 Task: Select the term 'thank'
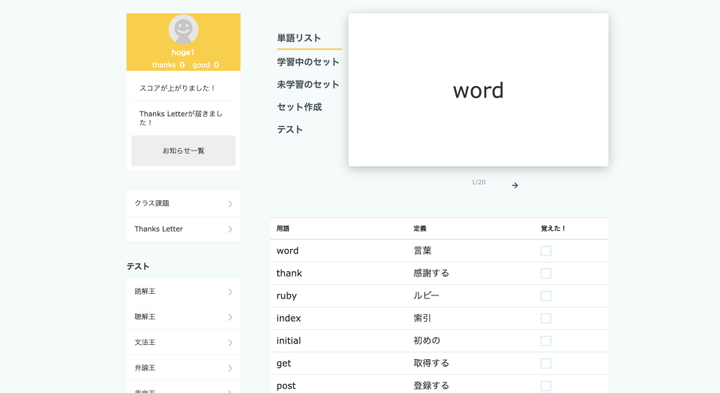coord(289,273)
